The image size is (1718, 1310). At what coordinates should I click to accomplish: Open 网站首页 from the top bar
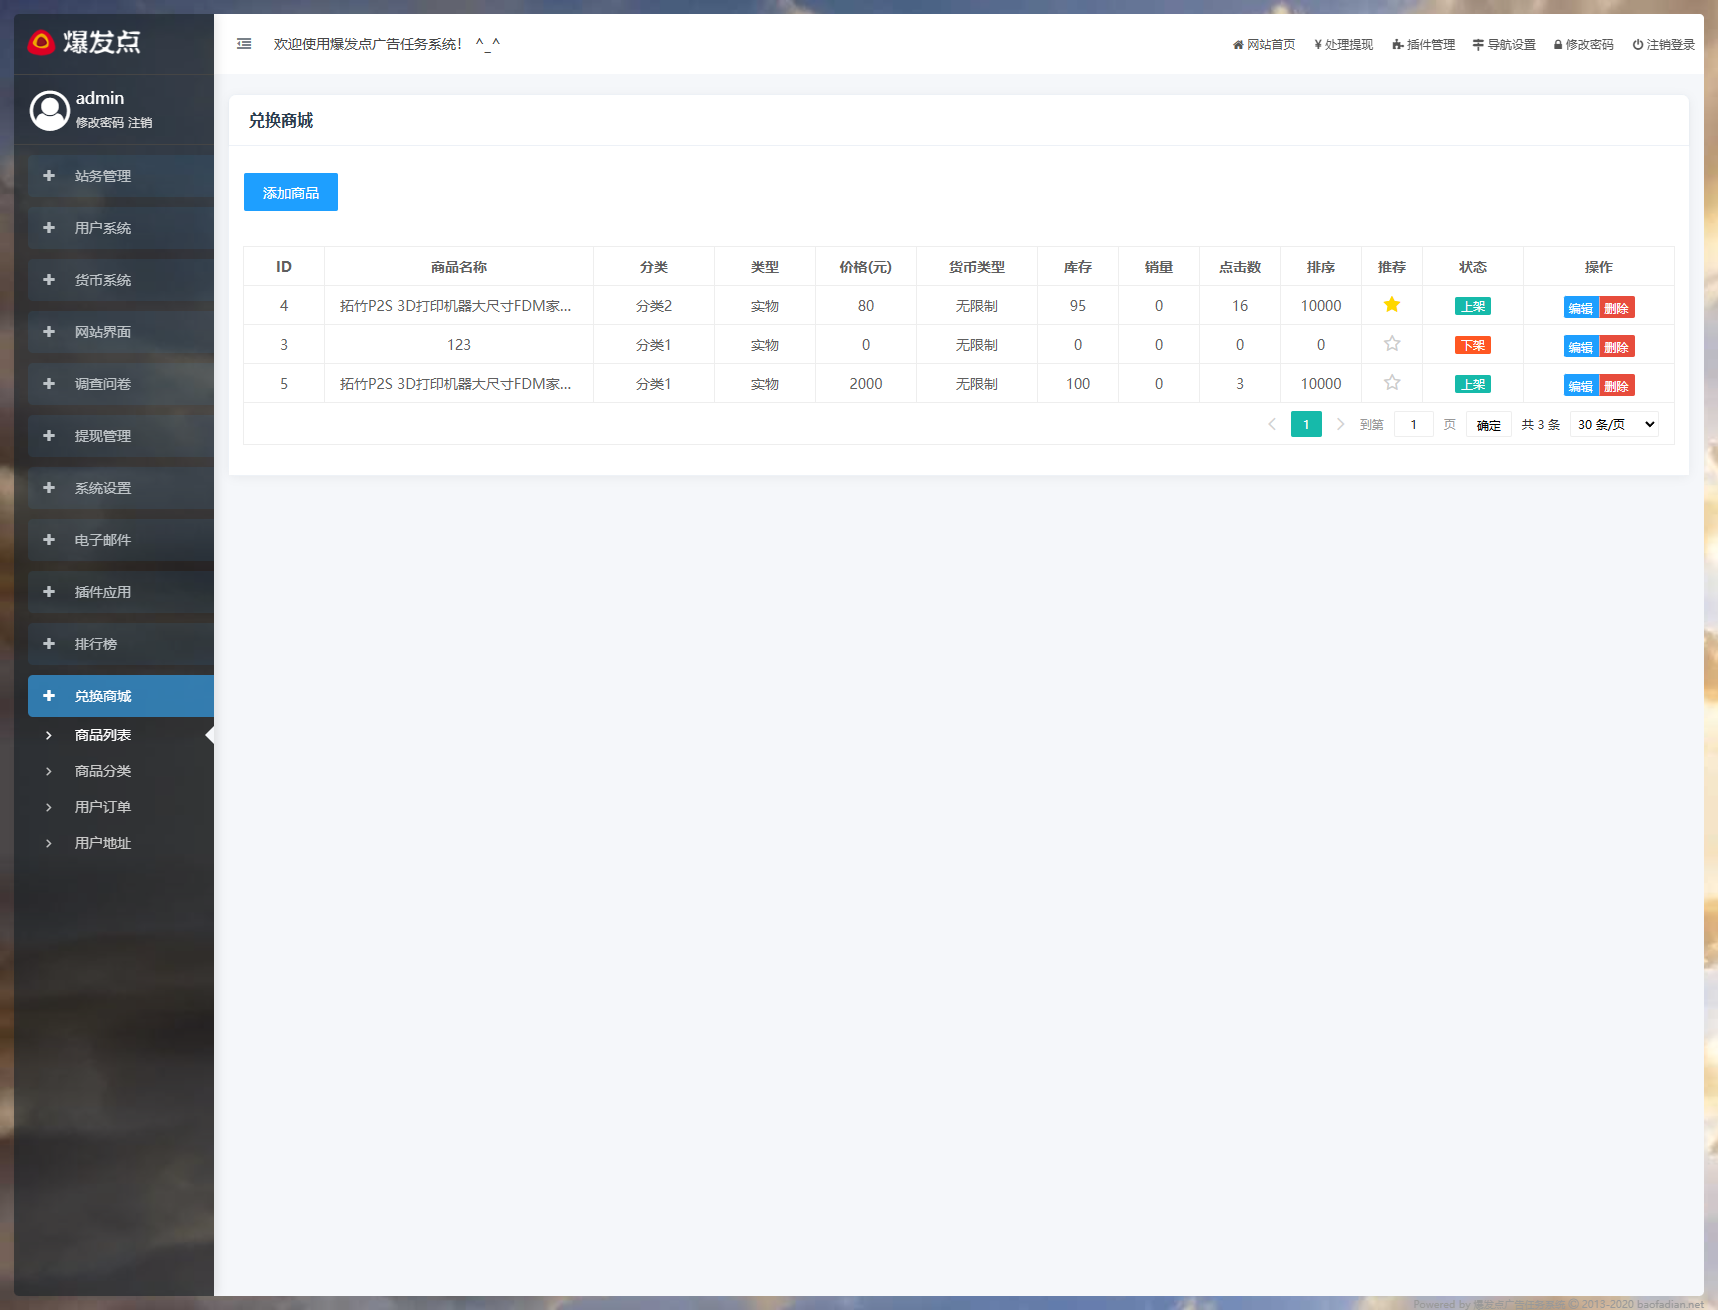pyautogui.click(x=1264, y=45)
